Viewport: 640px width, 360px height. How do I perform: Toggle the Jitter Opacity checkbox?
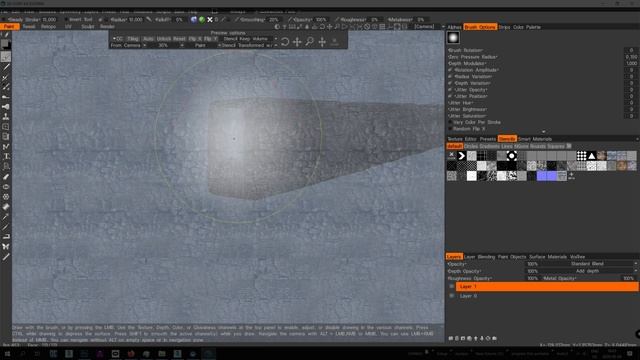click(450, 90)
